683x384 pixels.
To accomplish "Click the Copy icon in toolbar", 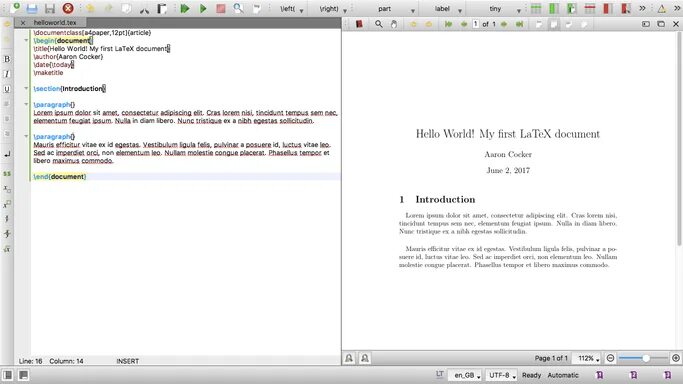I will [x=126, y=8].
